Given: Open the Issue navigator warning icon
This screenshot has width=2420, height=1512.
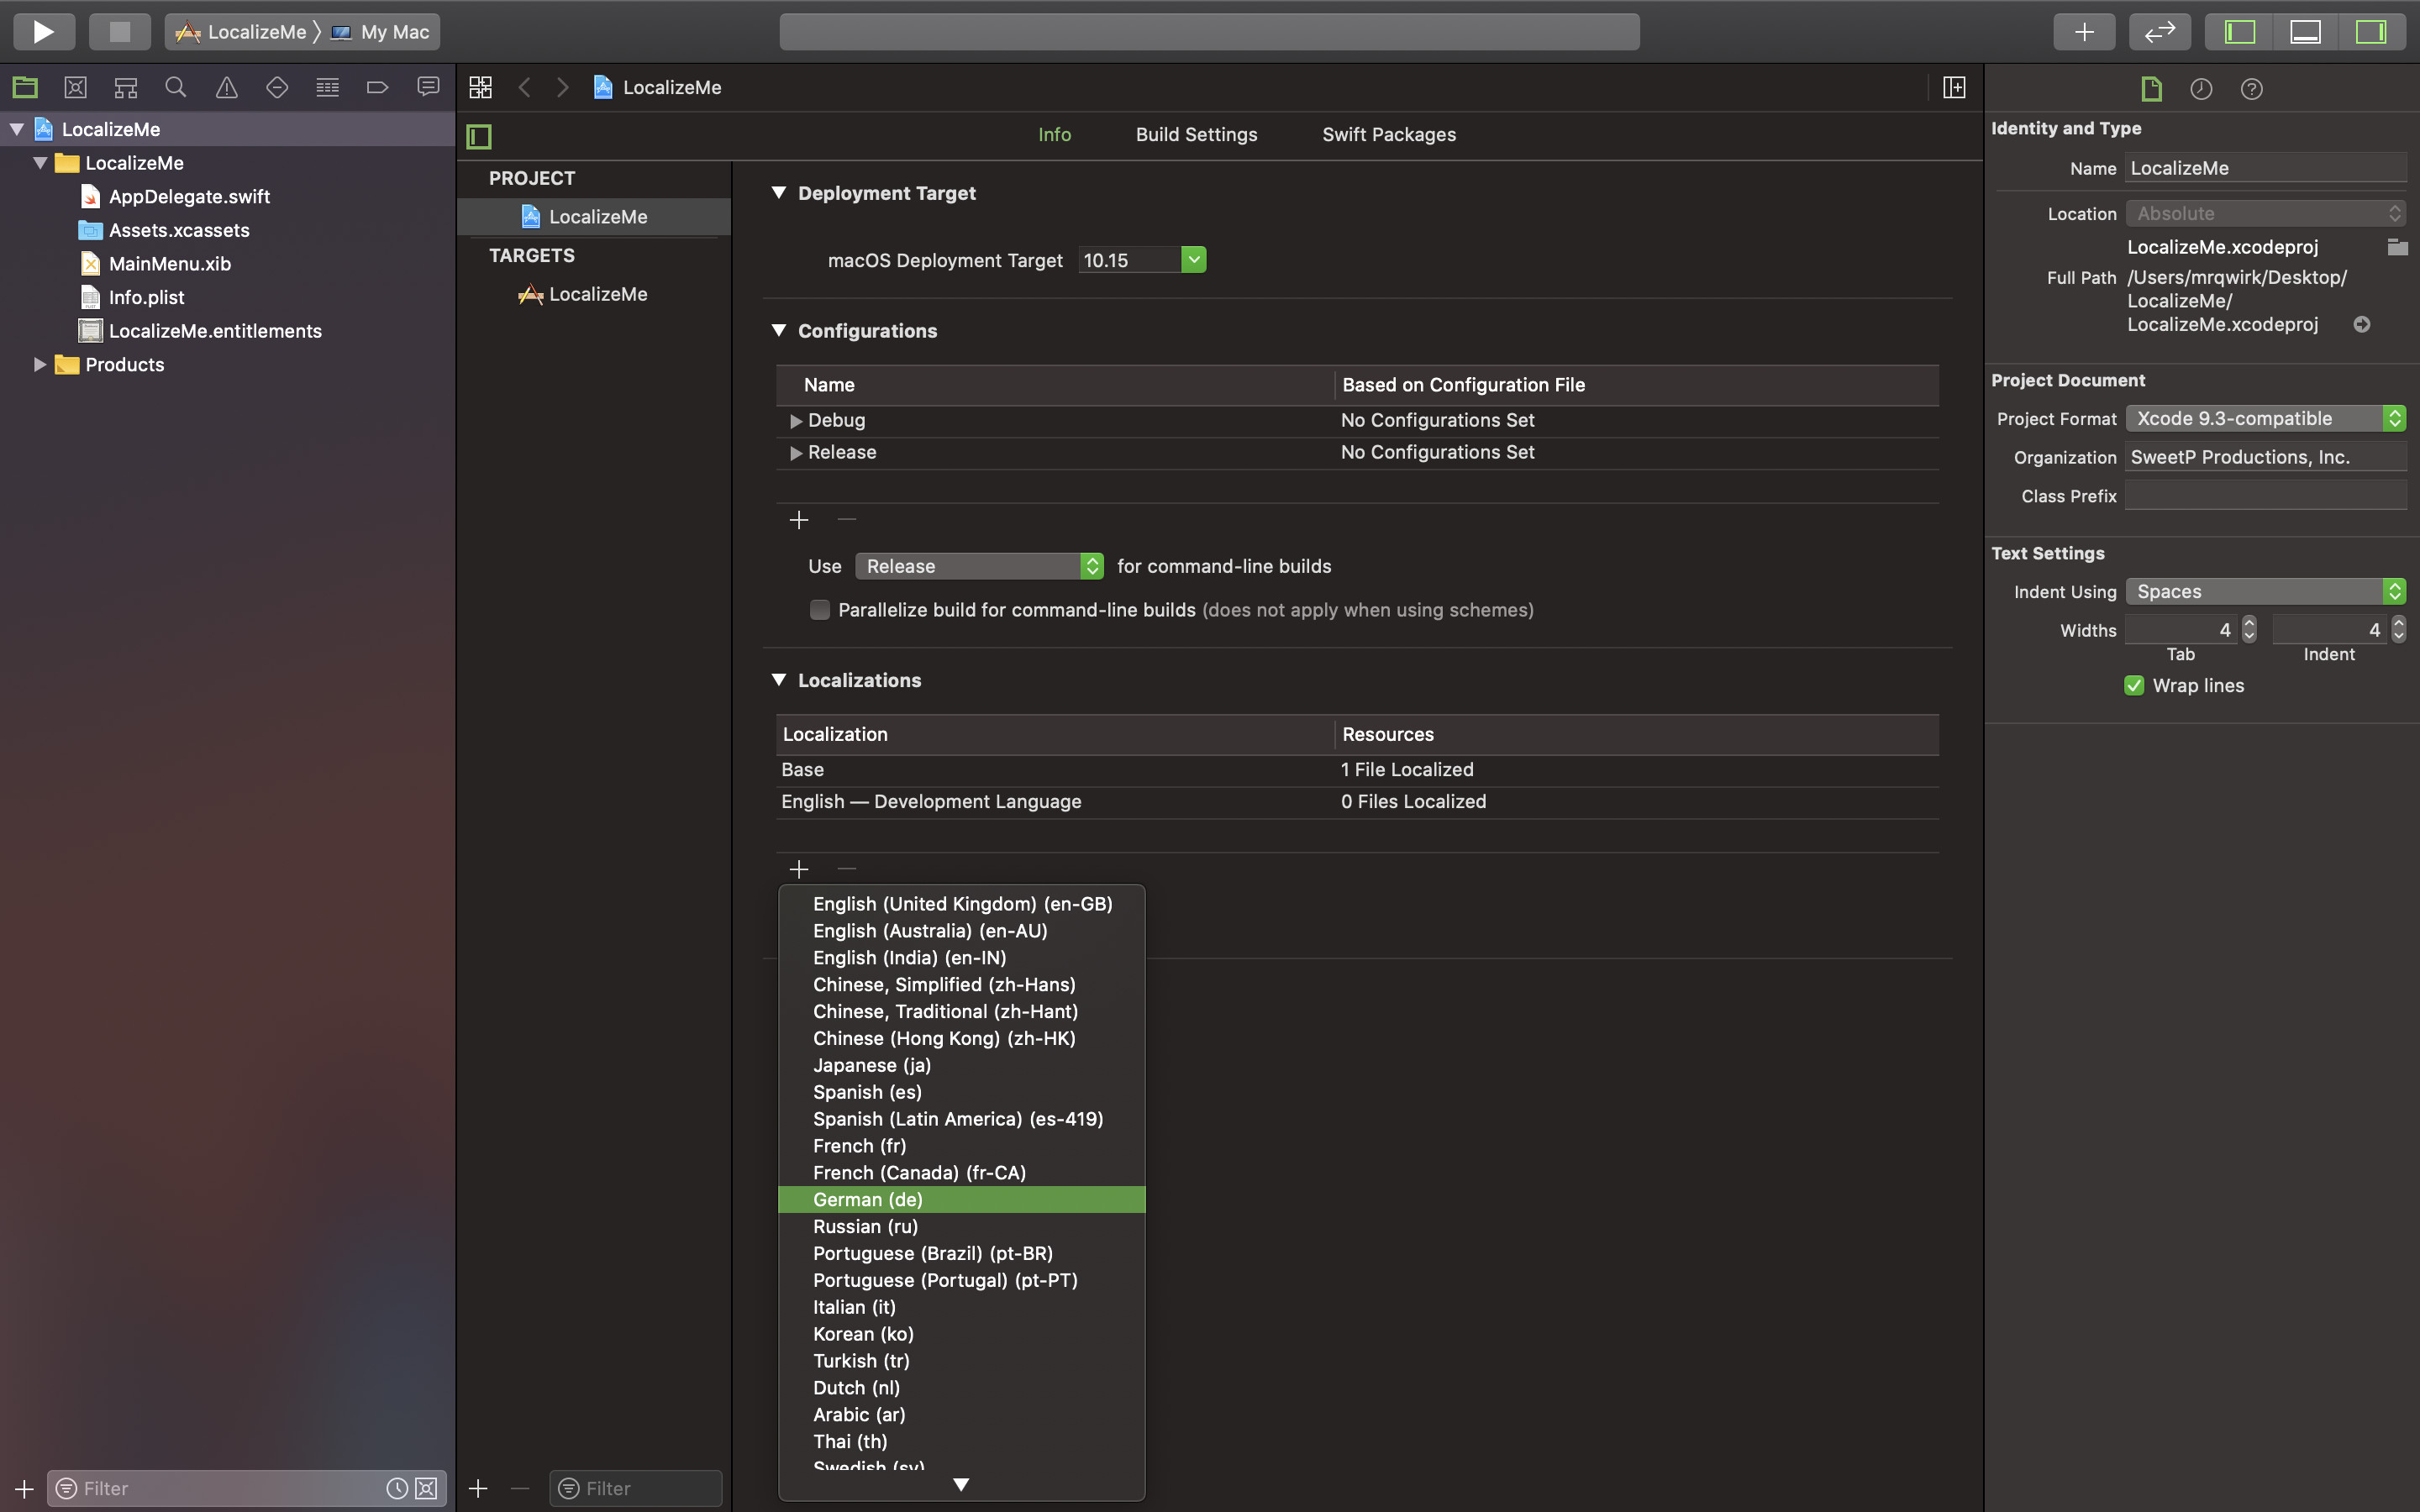Looking at the screenshot, I should click(x=227, y=88).
